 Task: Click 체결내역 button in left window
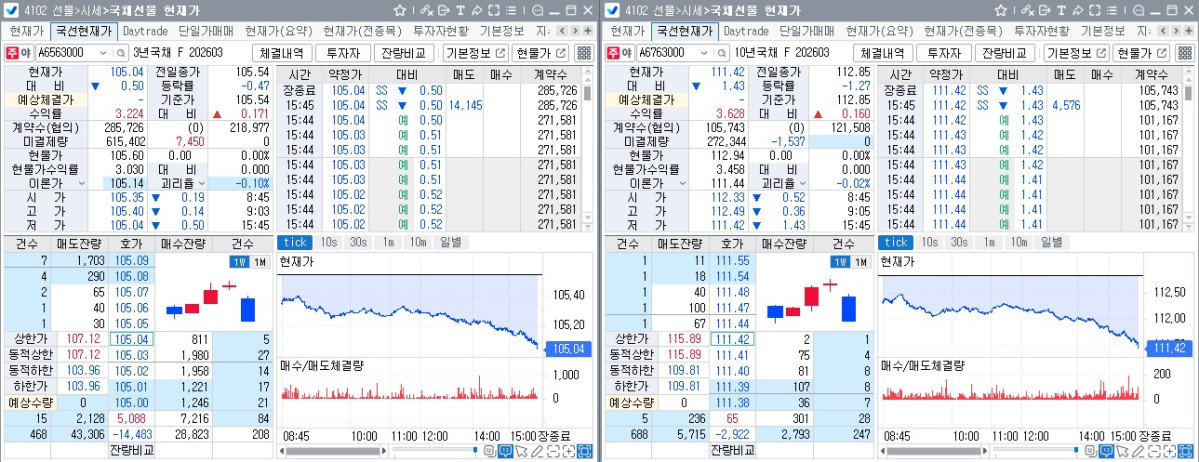tap(282, 53)
